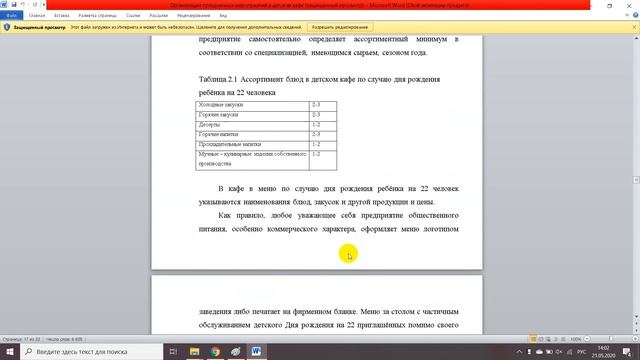Open Task View on the taskbar
Screen dimensions: 640x360
[x=173, y=351]
